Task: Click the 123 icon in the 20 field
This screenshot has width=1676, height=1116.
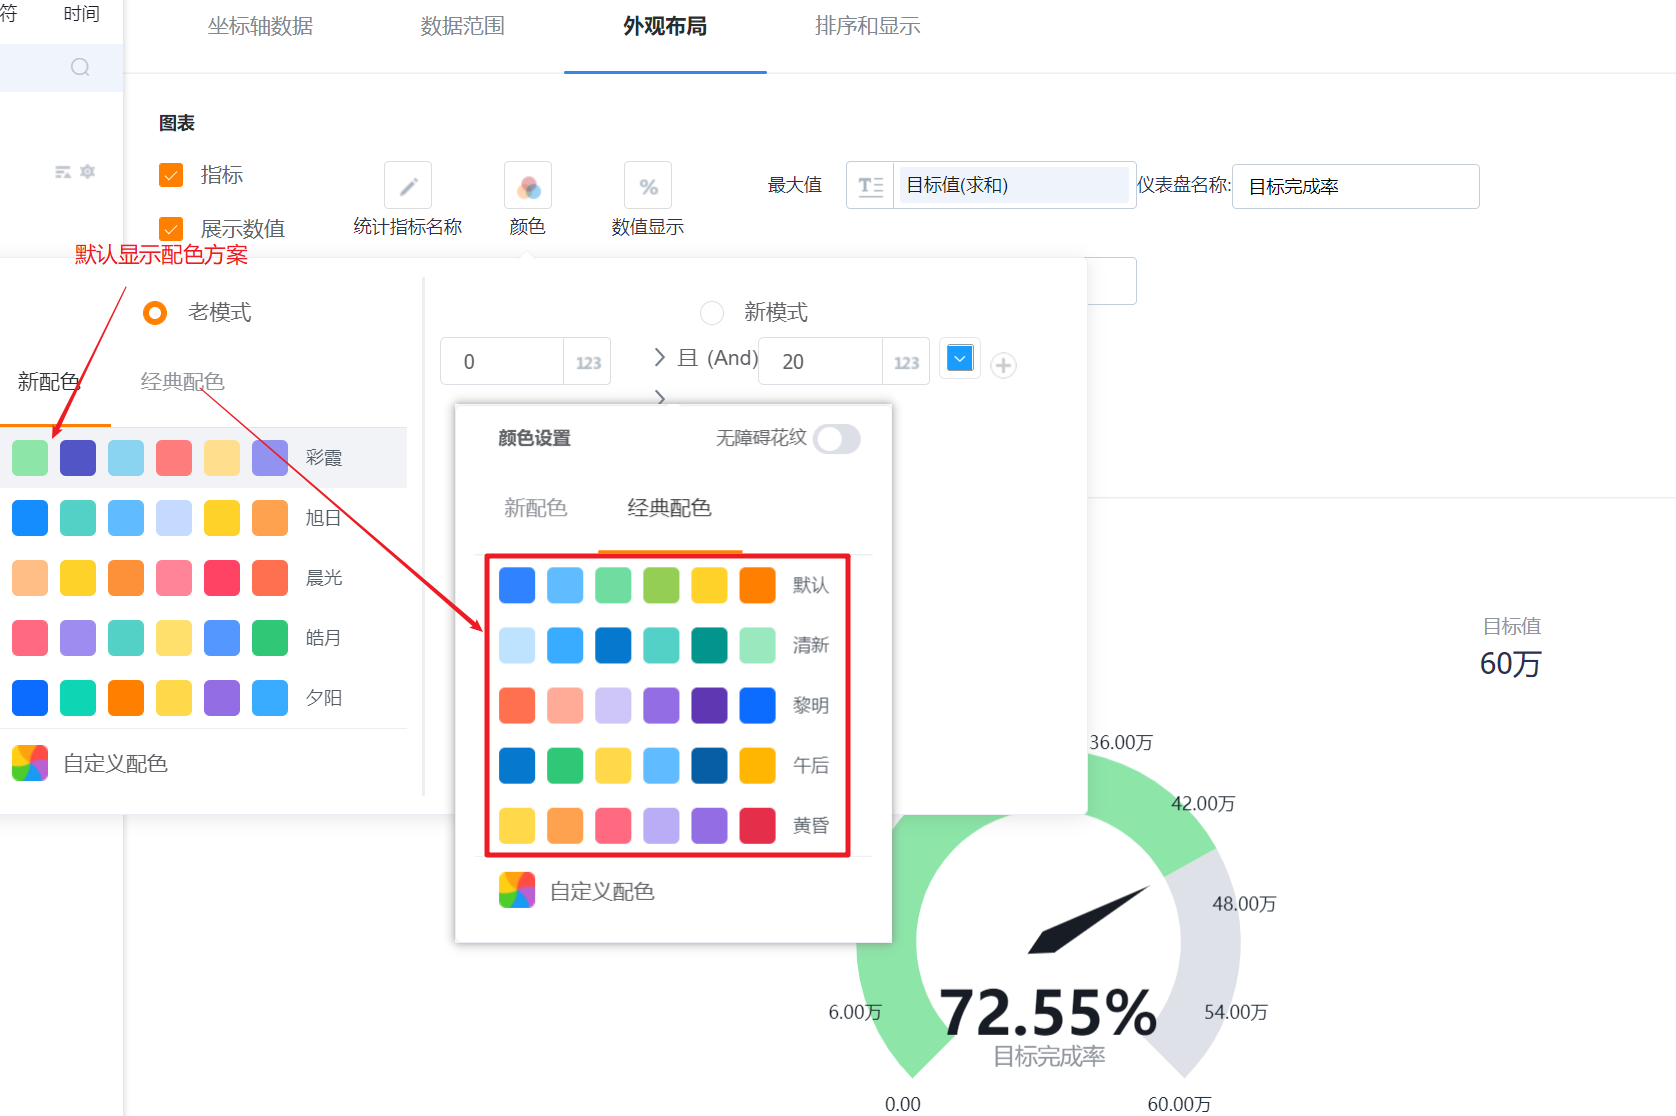Action: tap(906, 362)
